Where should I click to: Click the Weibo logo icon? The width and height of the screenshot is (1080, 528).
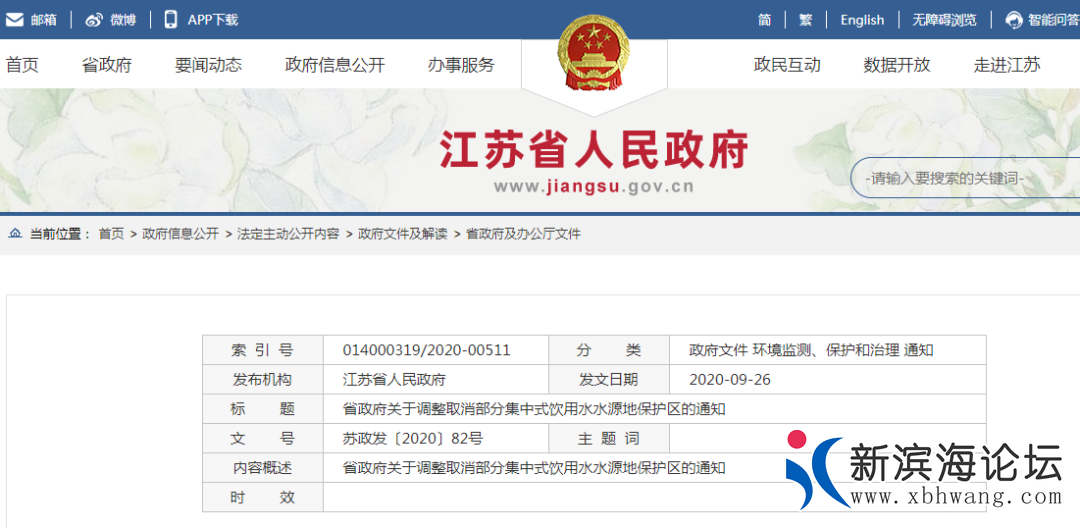pyautogui.click(x=94, y=20)
